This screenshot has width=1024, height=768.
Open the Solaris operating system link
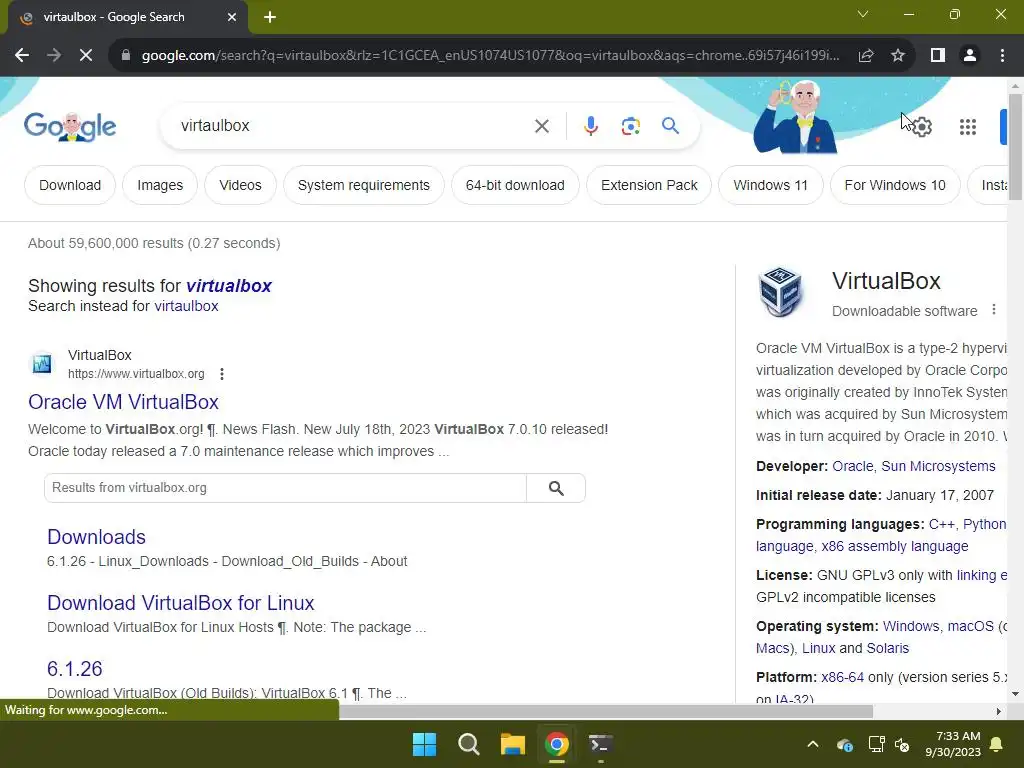(887, 648)
